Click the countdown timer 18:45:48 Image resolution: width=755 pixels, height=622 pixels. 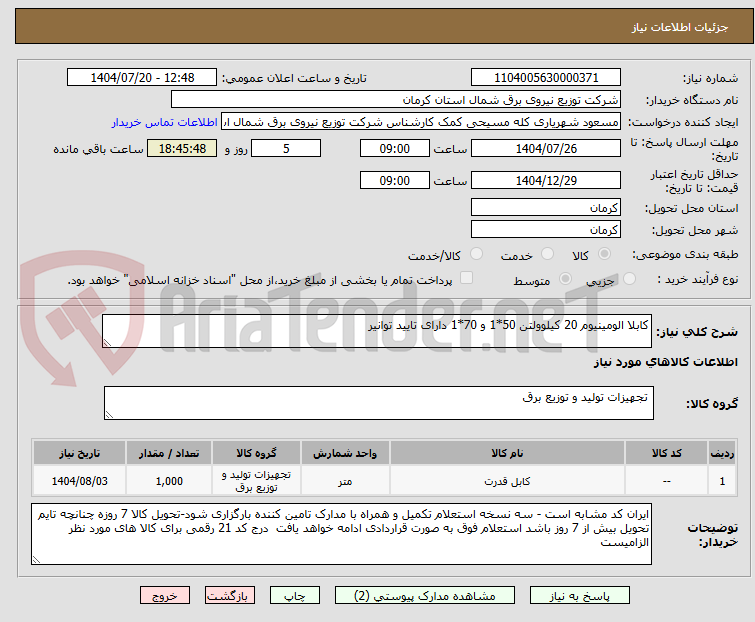tap(182, 148)
